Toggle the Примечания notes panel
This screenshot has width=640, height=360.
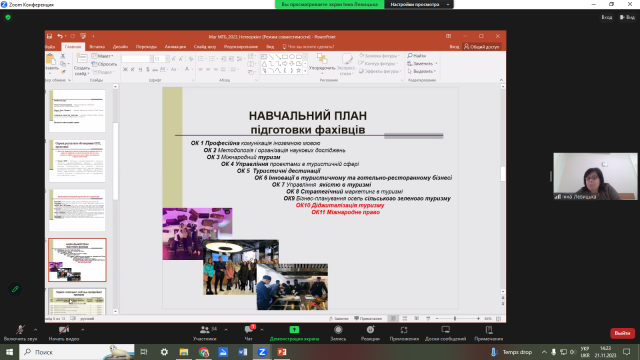(x=489, y=333)
